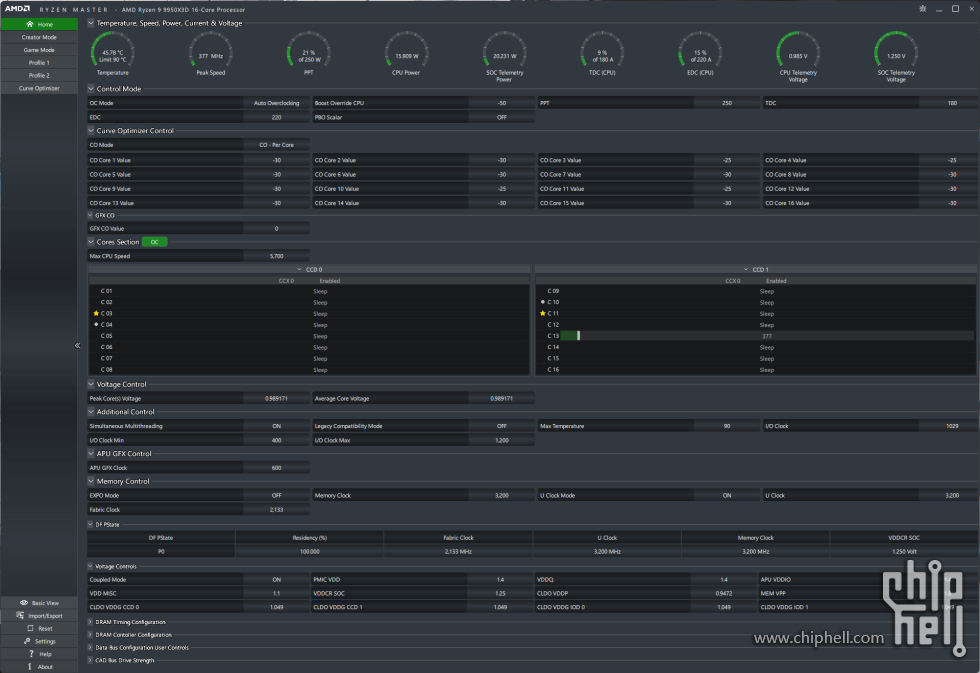Select the C 16 core row

(x=755, y=370)
